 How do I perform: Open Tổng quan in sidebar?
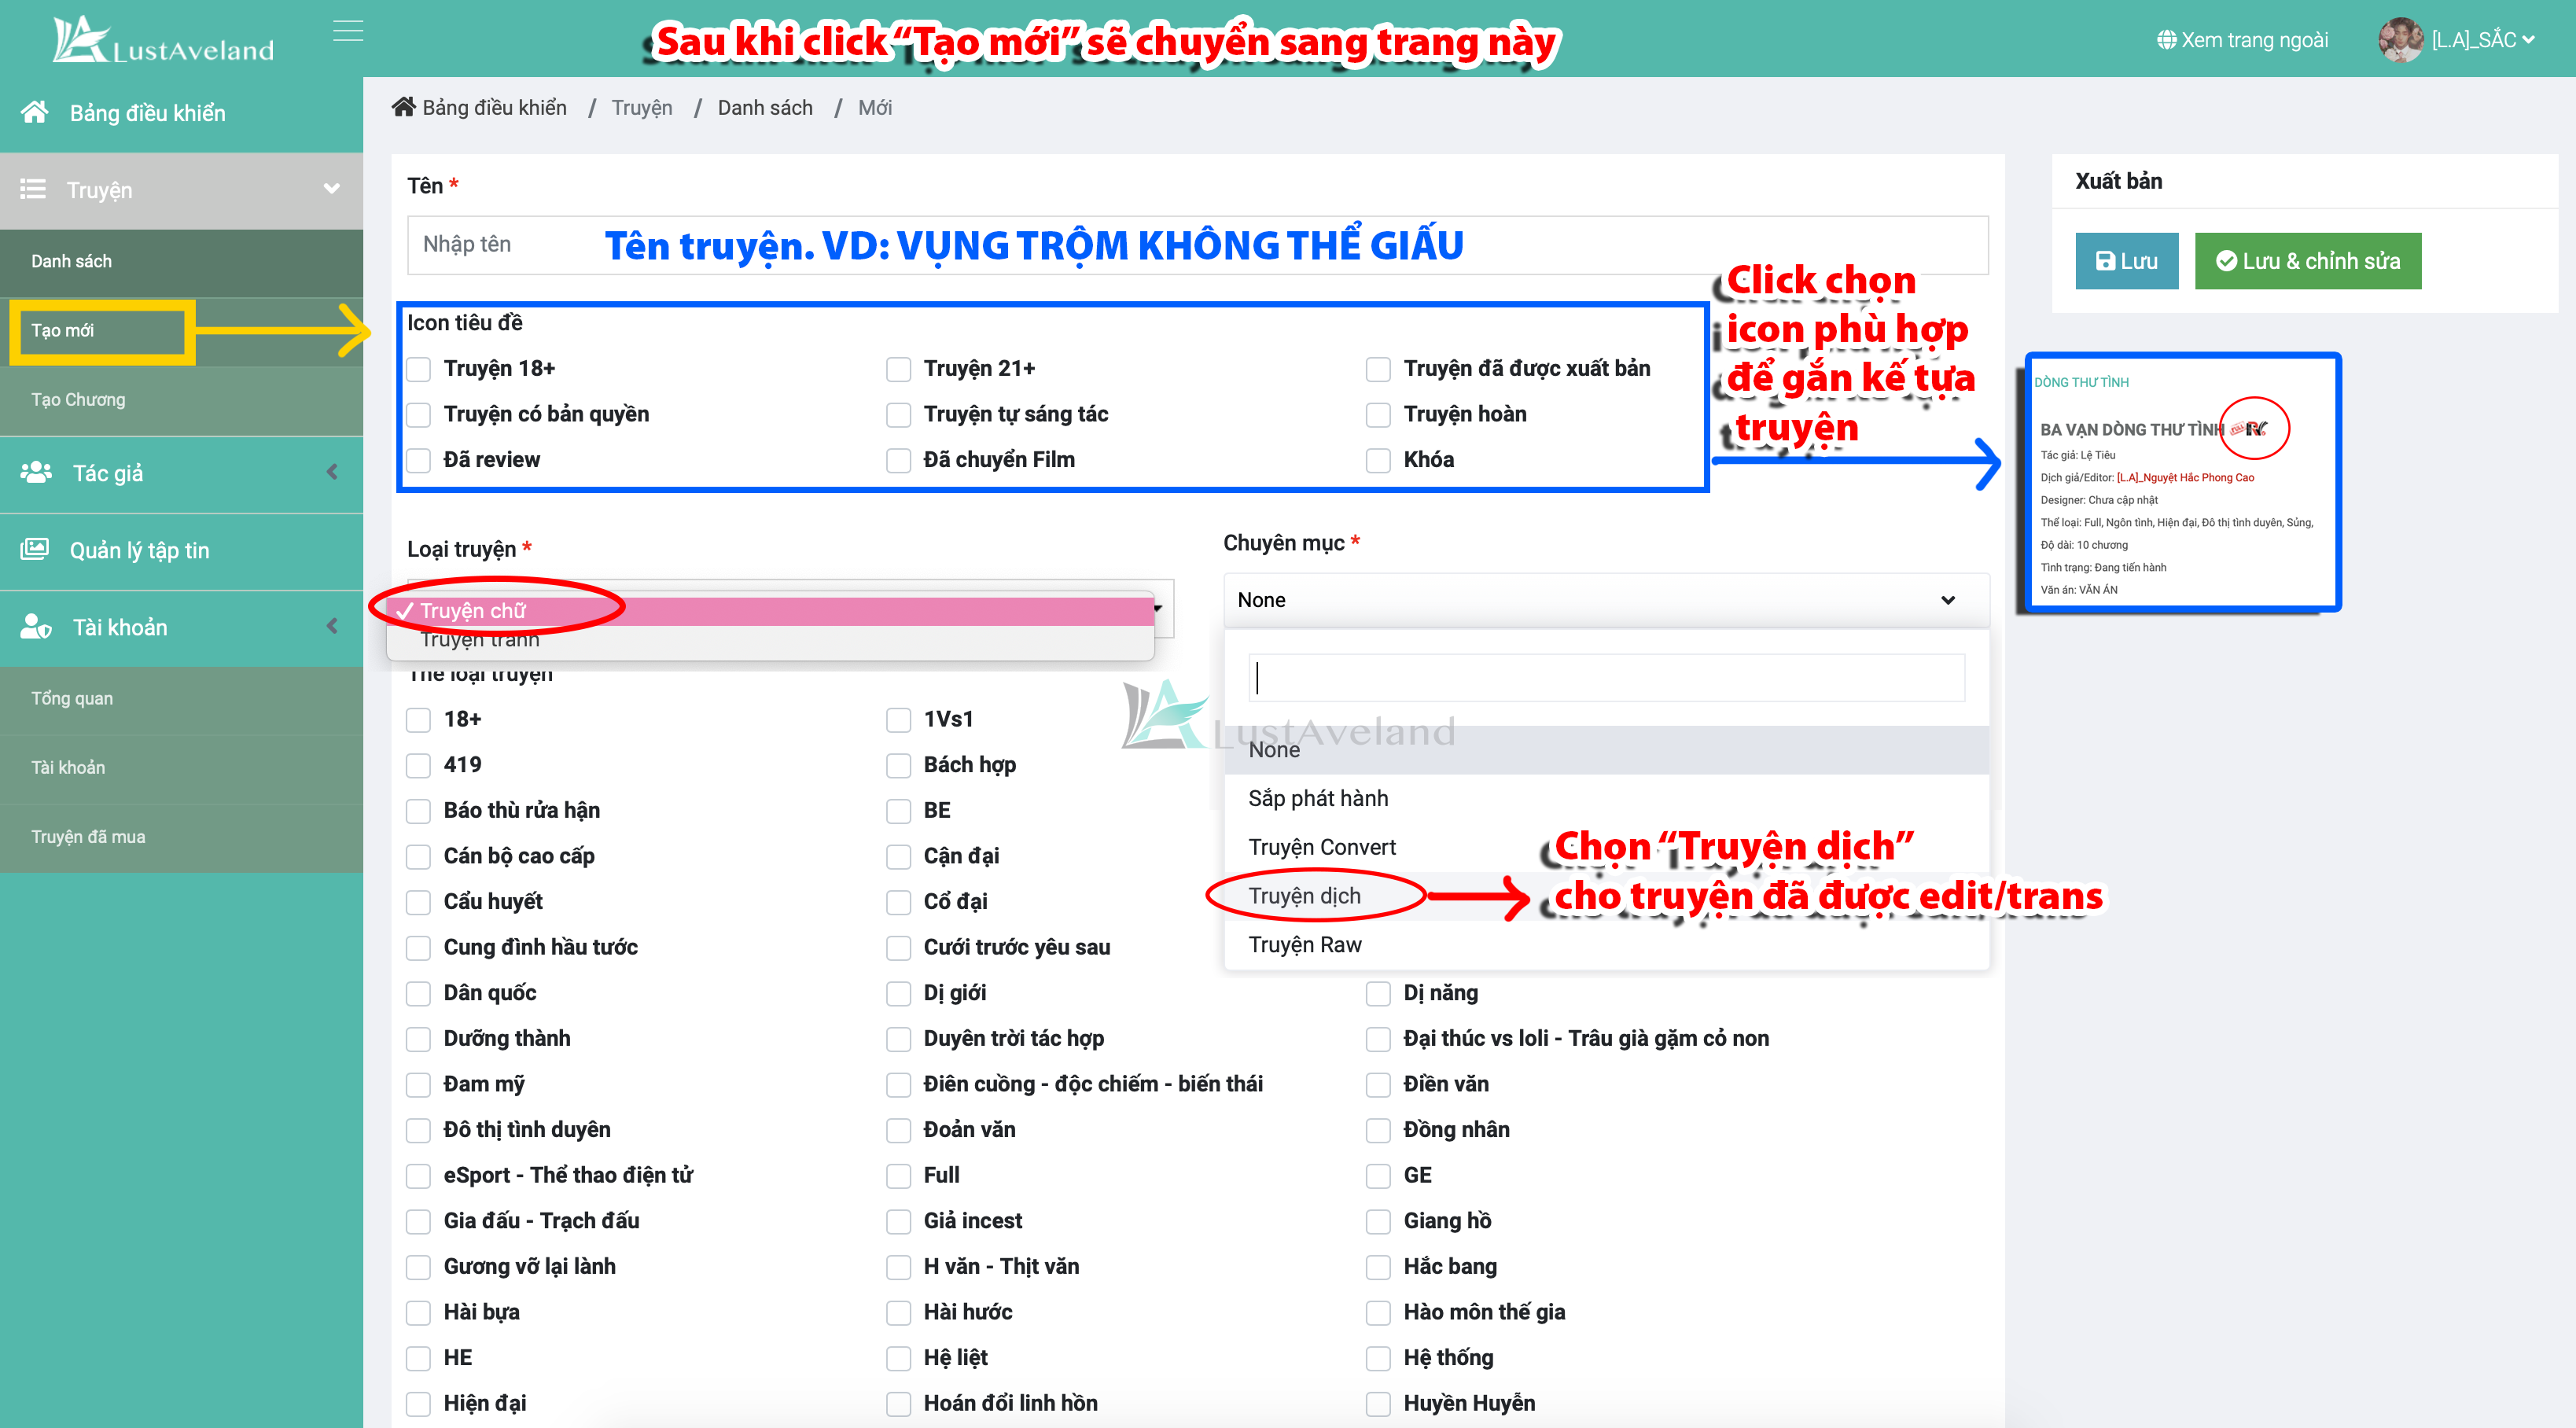181,698
